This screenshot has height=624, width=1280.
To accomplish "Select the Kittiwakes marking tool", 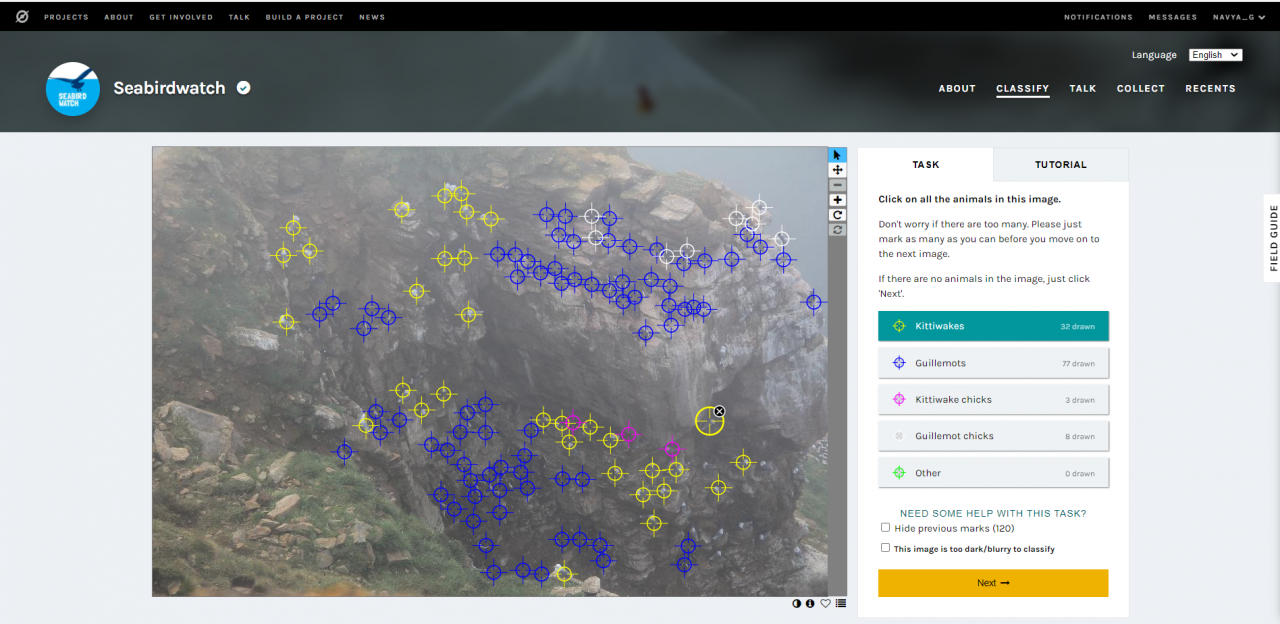I will click(x=993, y=326).
